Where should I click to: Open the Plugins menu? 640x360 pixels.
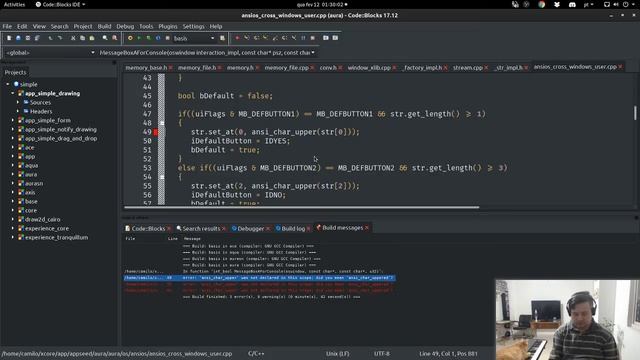click(168, 26)
